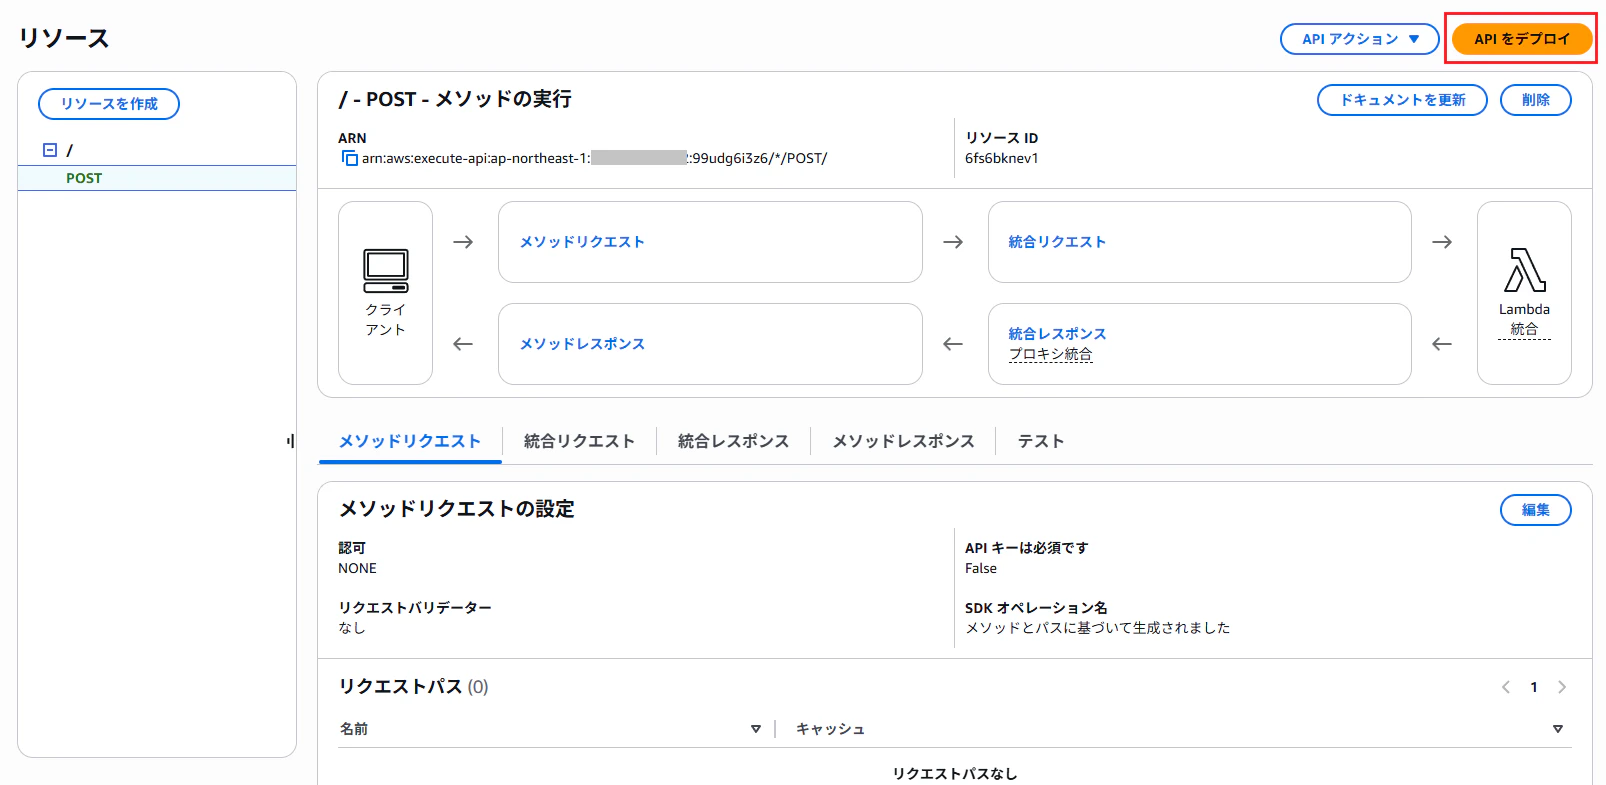This screenshot has width=1606, height=785.
Task: Open the API アクション dropdown
Action: (x=1359, y=39)
